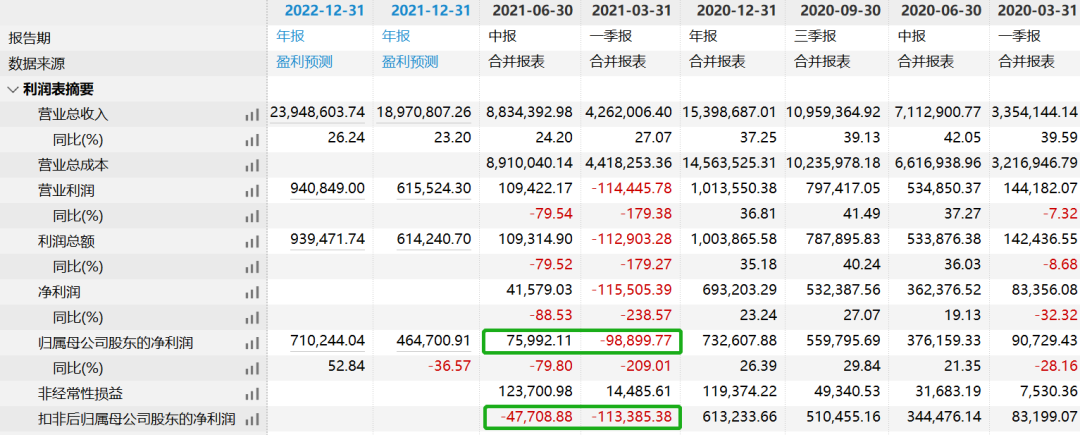Image resolution: width=1080 pixels, height=435 pixels.
Task: Click the highlighted cell 75,992.11
Action: (540, 343)
